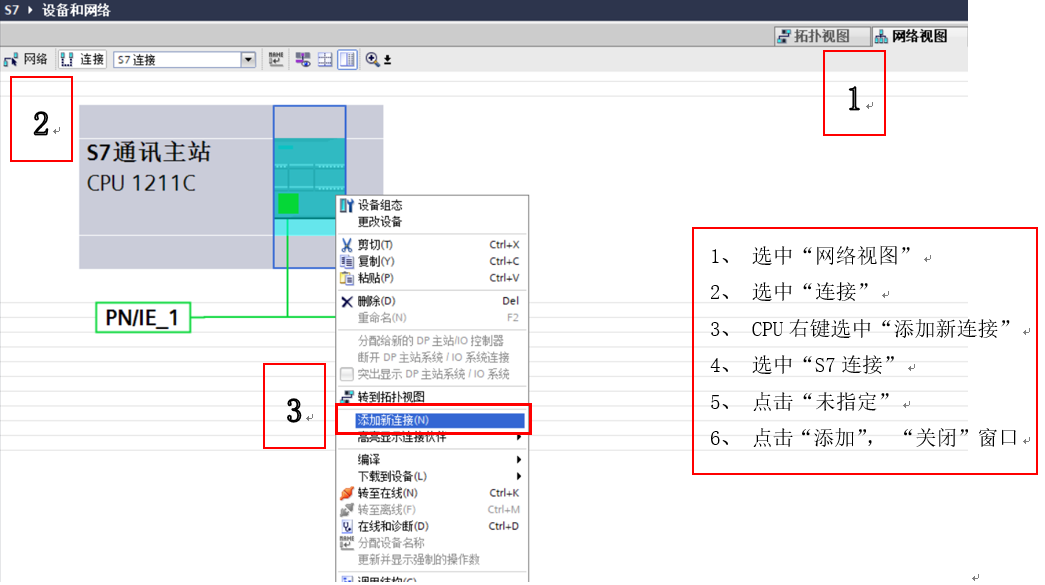Click the green PROFINET port on CPU

click(288, 203)
